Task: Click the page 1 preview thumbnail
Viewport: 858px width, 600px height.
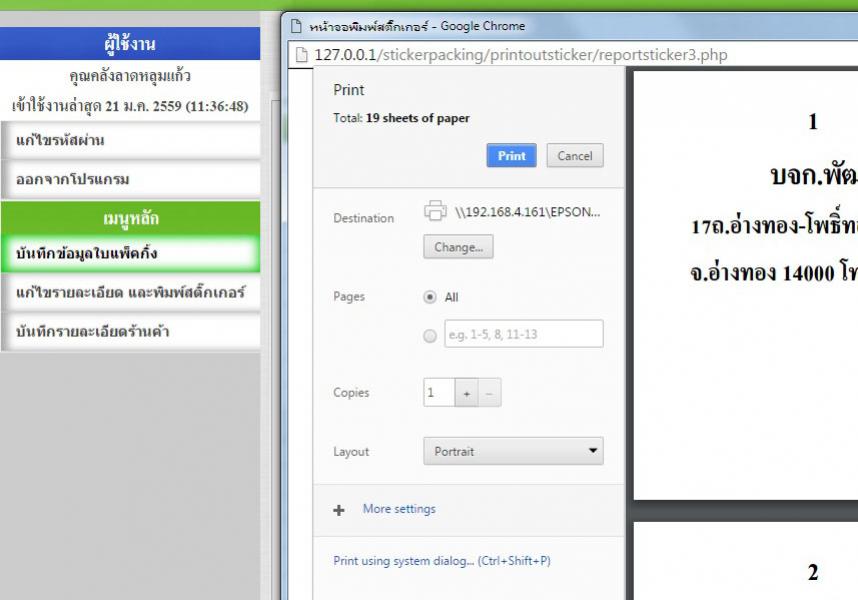Action: [x=745, y=285]
